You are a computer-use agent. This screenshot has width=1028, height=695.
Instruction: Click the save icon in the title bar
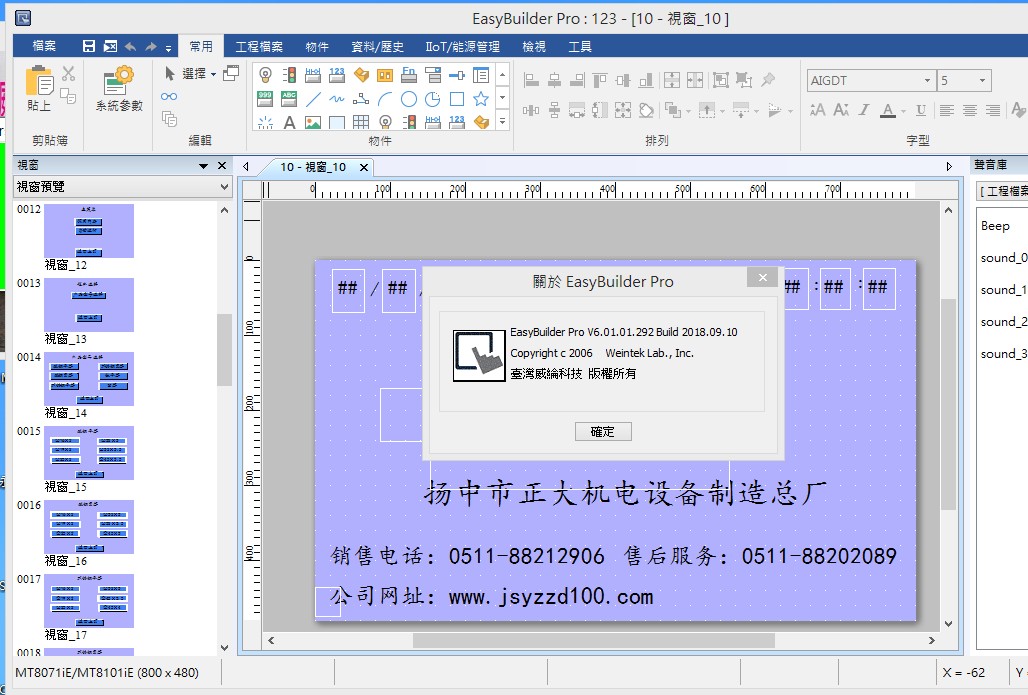(x=89, y=47)
